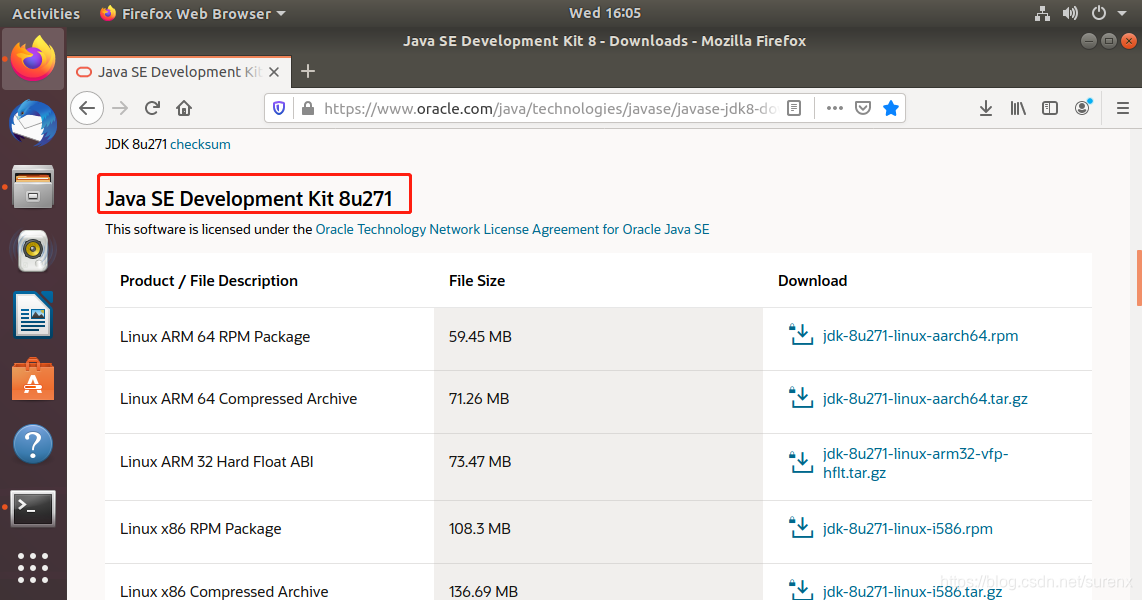Toggle reader view icon in address bar
Image resolution: width=1142 pixels, height=600 pixels.
(x=794, y=108)
